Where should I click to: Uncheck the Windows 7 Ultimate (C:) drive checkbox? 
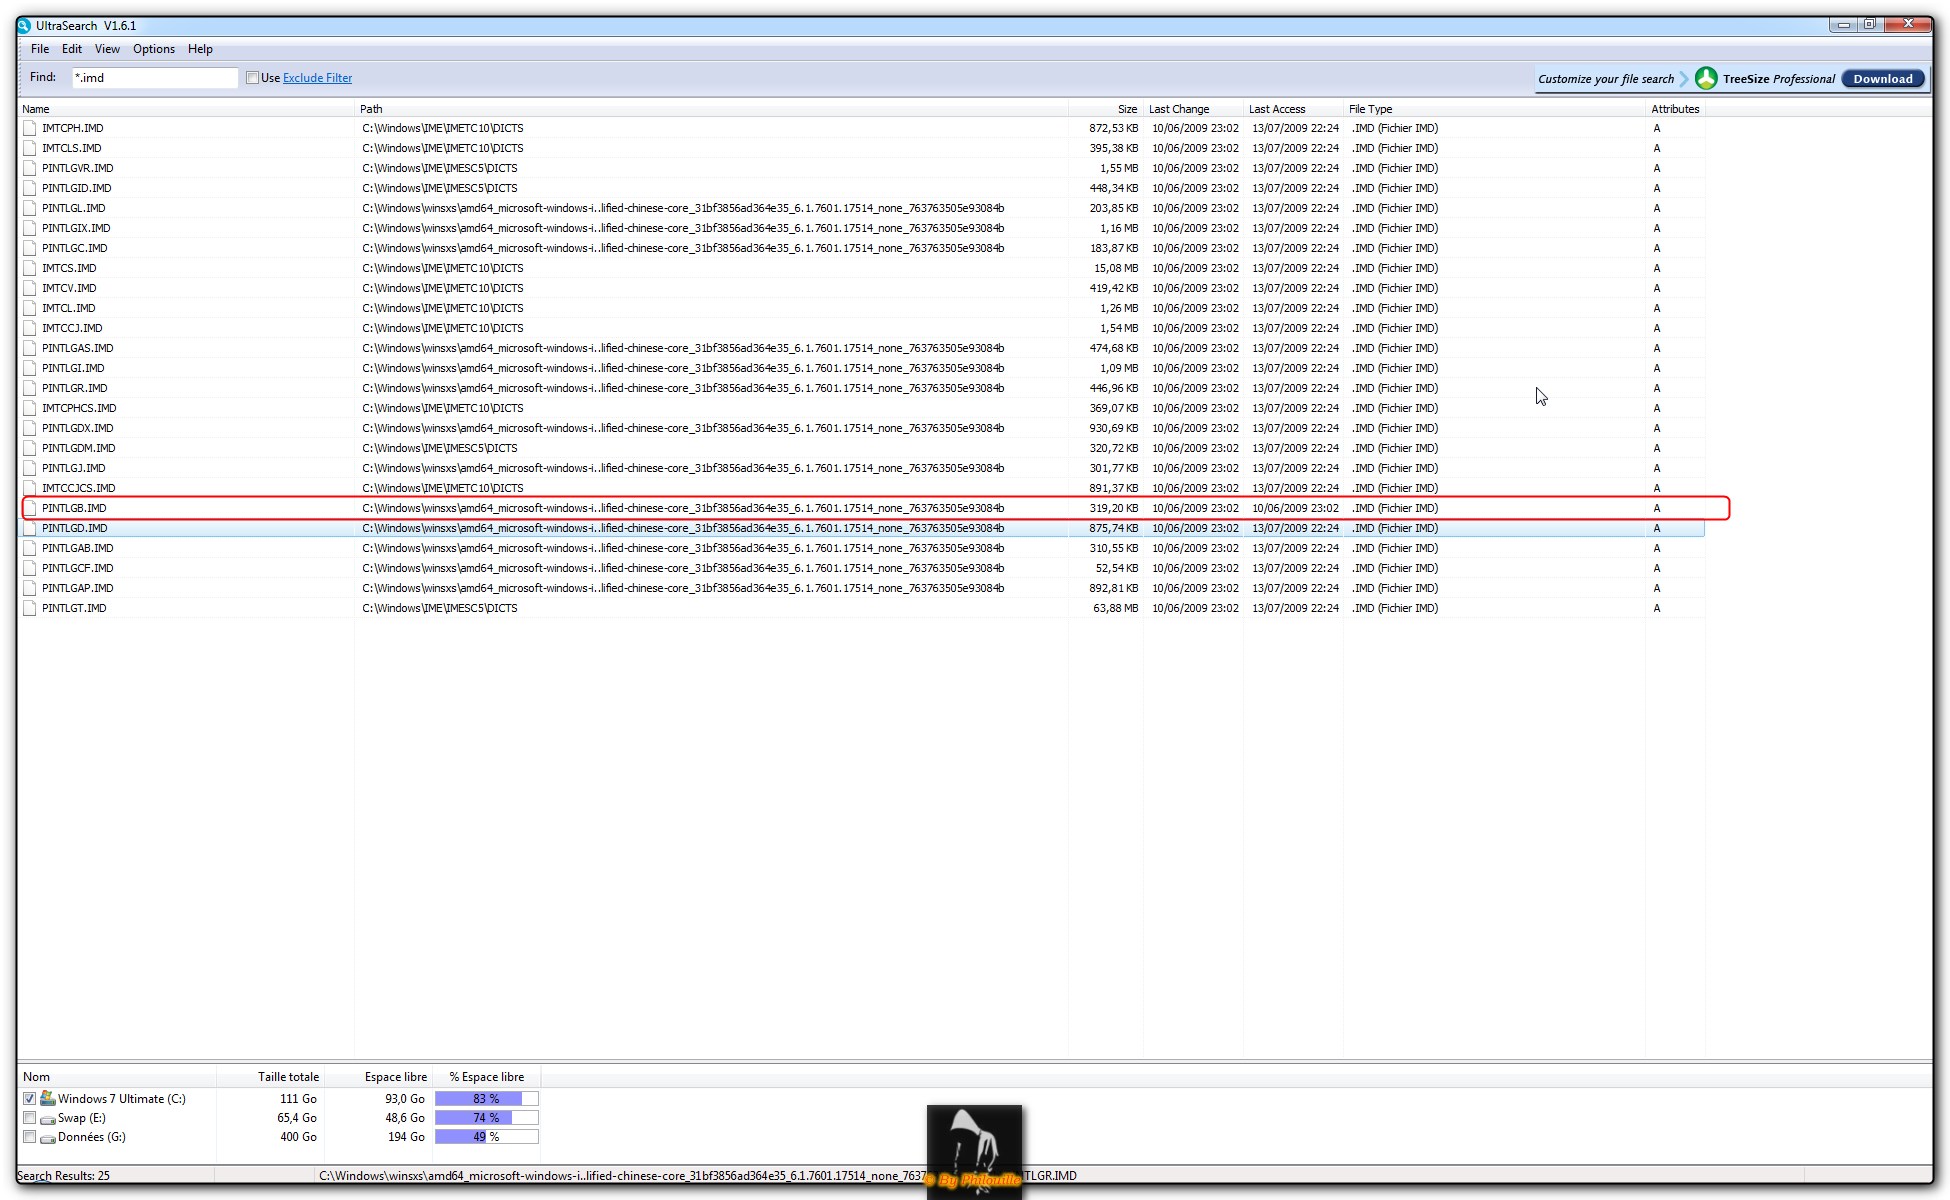[30, 1098]
